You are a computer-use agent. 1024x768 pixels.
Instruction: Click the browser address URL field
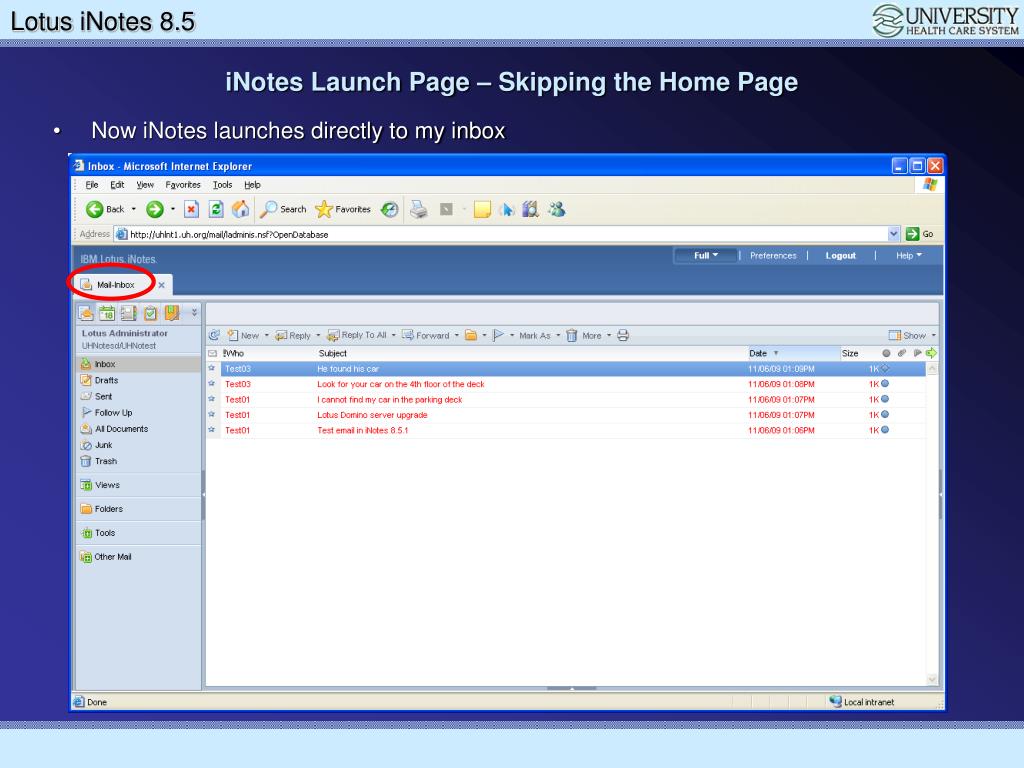[x=500, y=234]
